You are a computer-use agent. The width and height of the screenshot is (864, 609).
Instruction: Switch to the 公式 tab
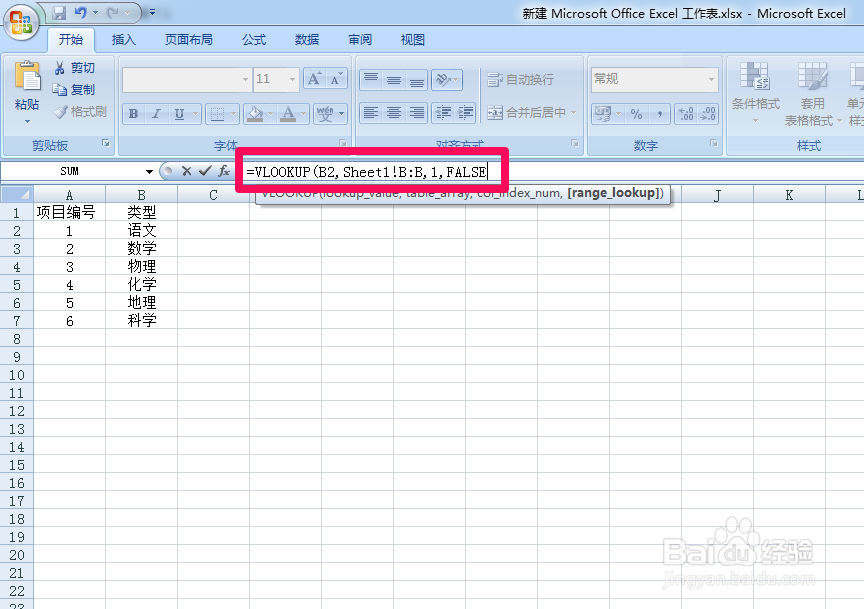254,40
